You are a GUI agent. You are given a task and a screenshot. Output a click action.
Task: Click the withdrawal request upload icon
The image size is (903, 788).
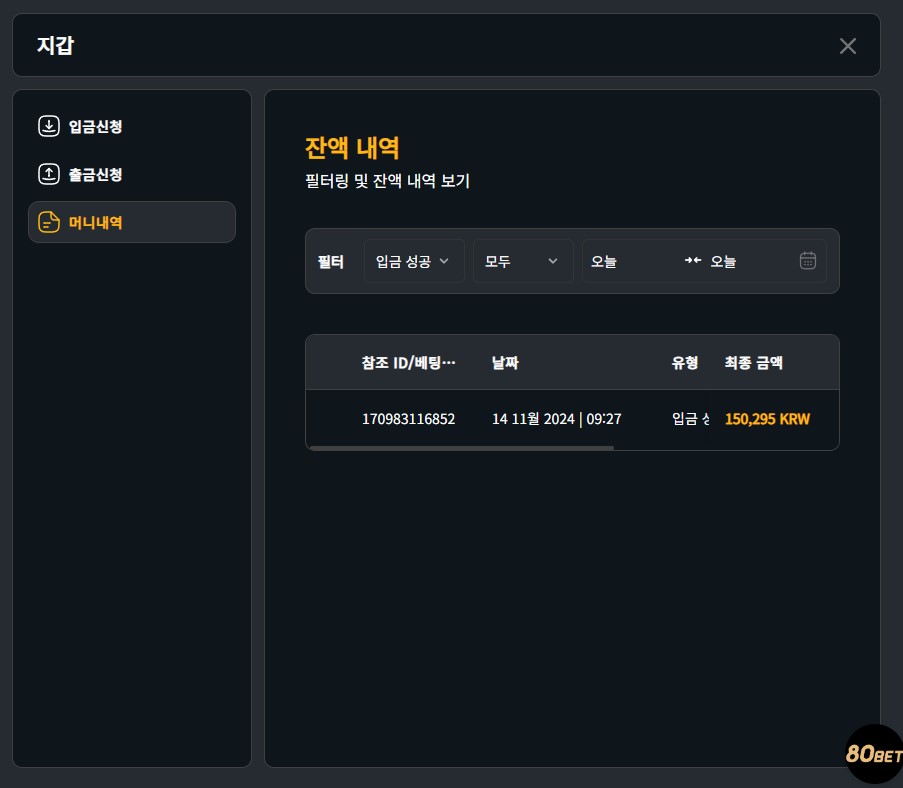pos(49,174)
